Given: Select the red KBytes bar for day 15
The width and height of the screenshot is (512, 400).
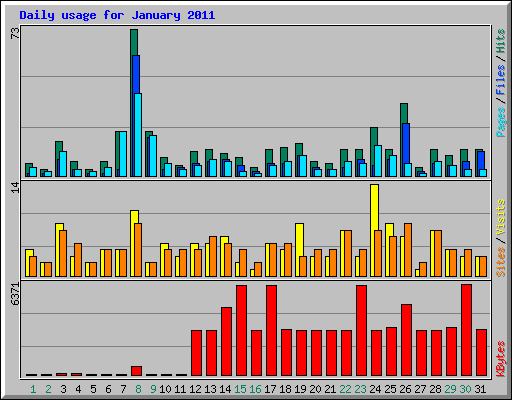Looking at the screenshot, I should tap(242, 331).
